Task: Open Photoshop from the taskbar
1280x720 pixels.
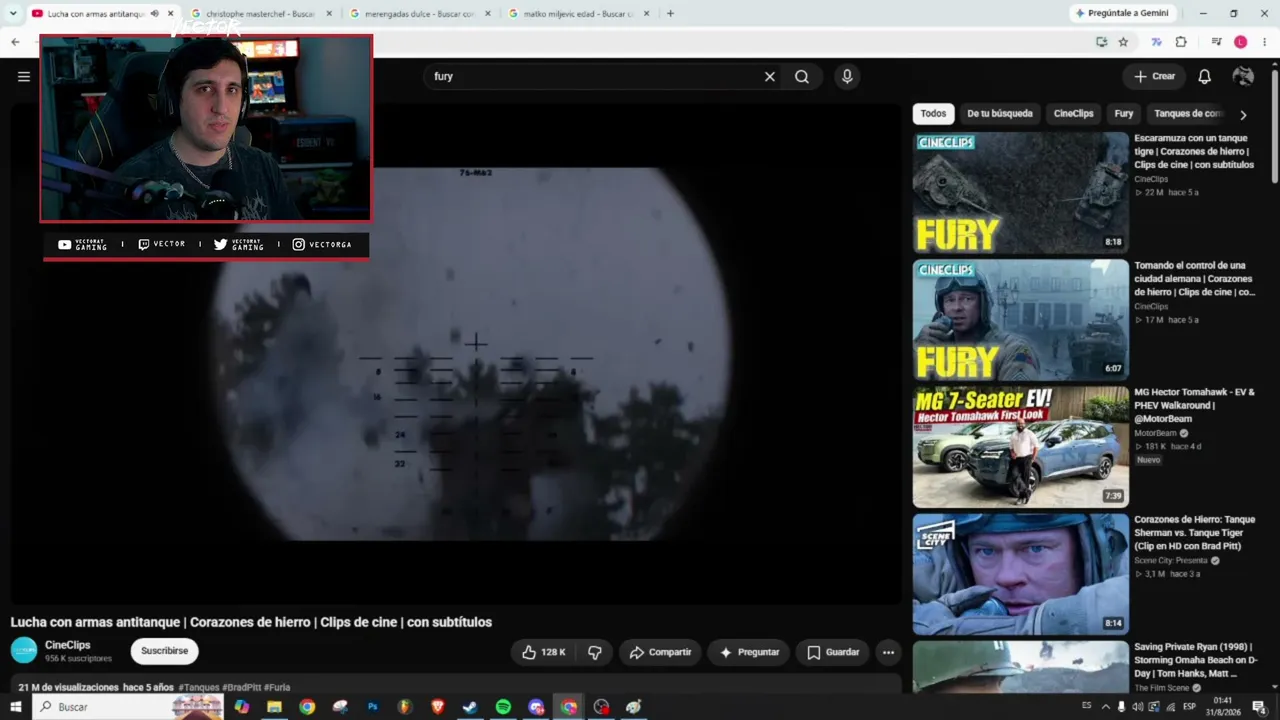Action: [373, 707]
